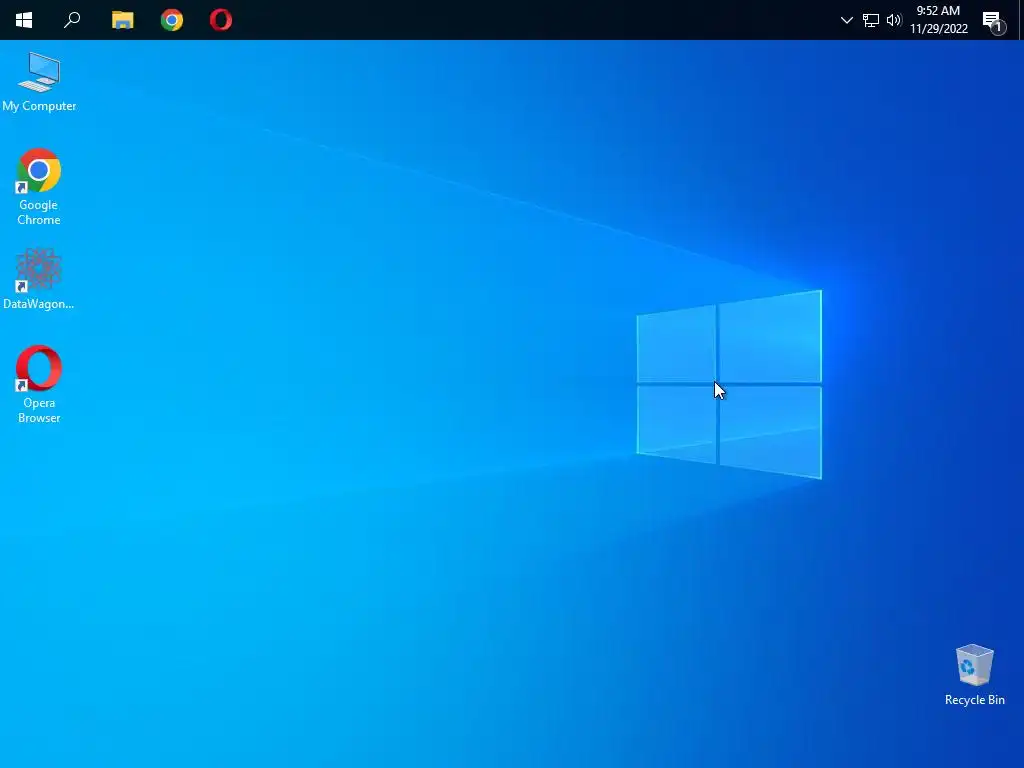Show hidden system tray icons
This screenshot has width=1024, height=768.
(x=846, y=20)
